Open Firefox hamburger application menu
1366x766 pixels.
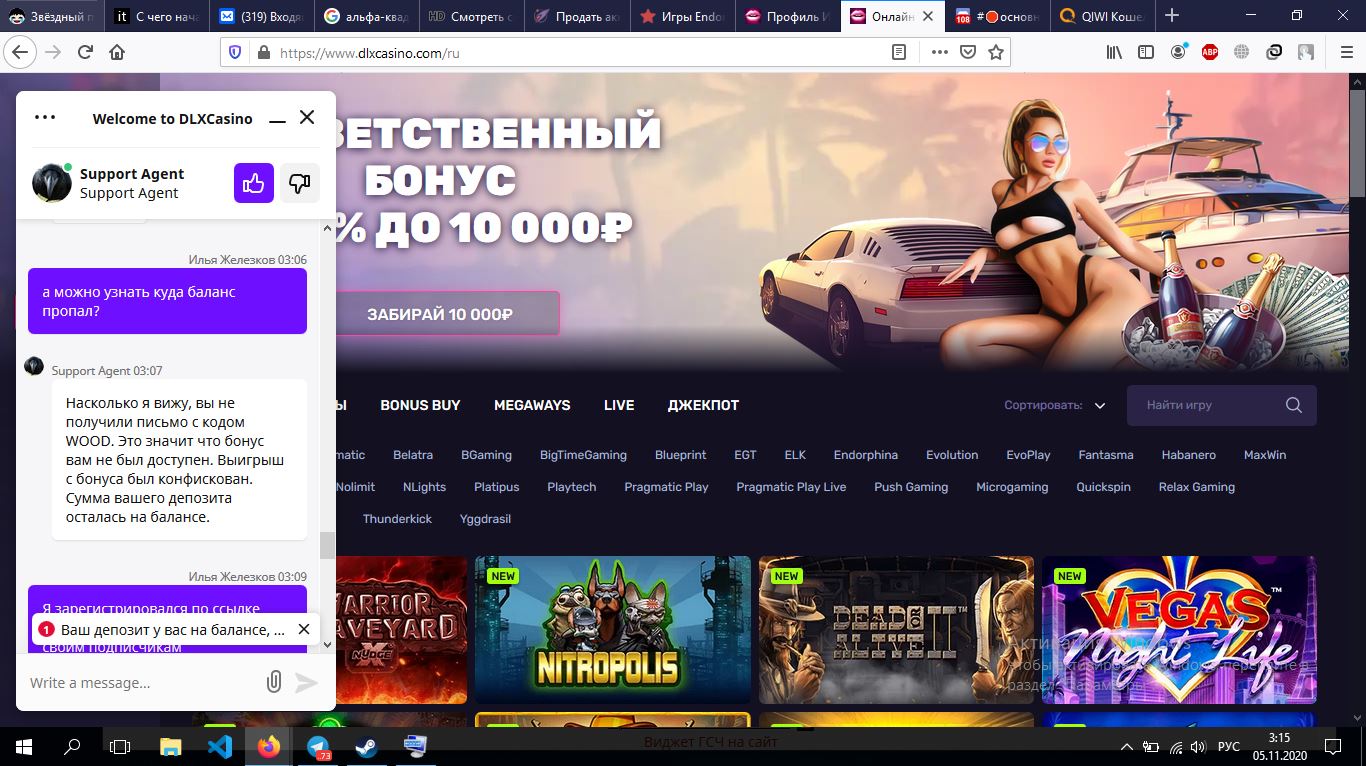tap(1345, 52)
